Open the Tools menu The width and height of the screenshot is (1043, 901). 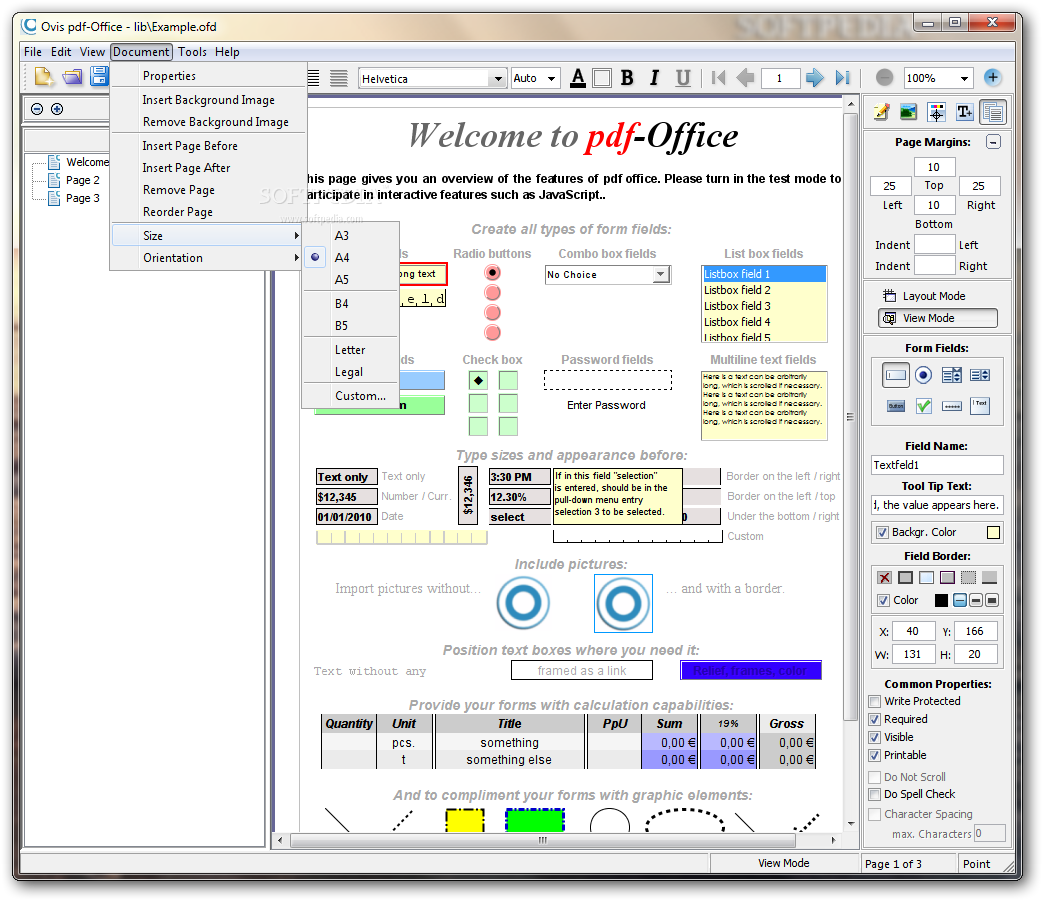point(192,52)
